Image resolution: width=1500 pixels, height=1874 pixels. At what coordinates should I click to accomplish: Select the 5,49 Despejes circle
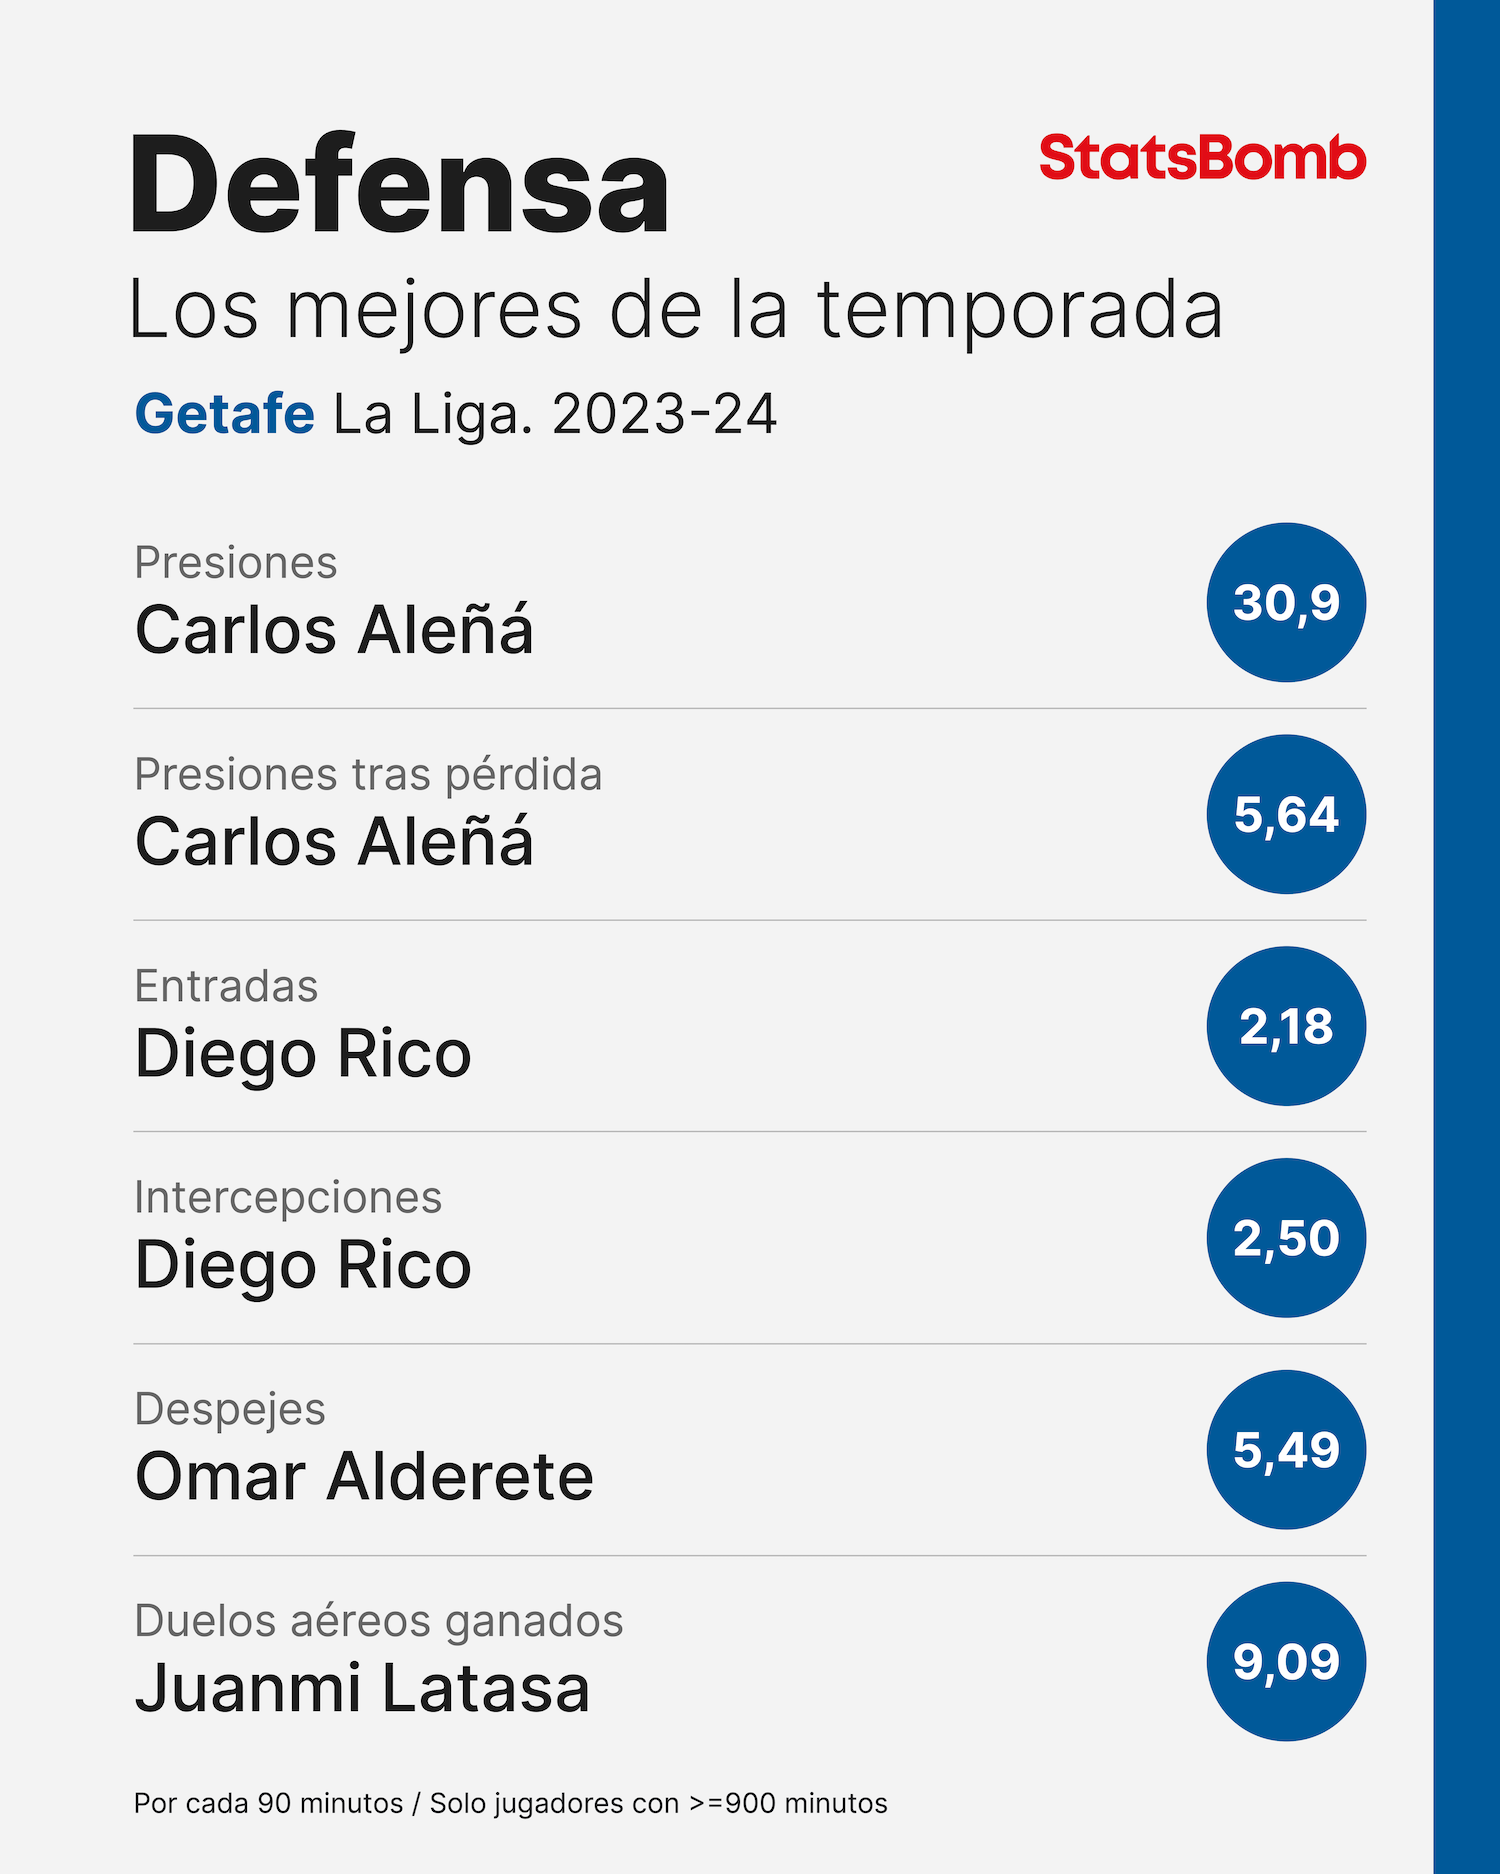pyautogui.click(x=1286, y=1450)
